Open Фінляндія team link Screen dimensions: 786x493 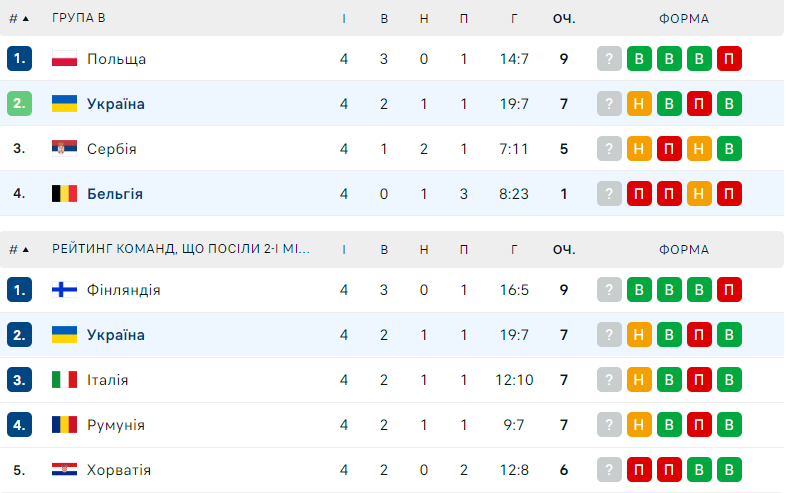(x=123, y=290)
